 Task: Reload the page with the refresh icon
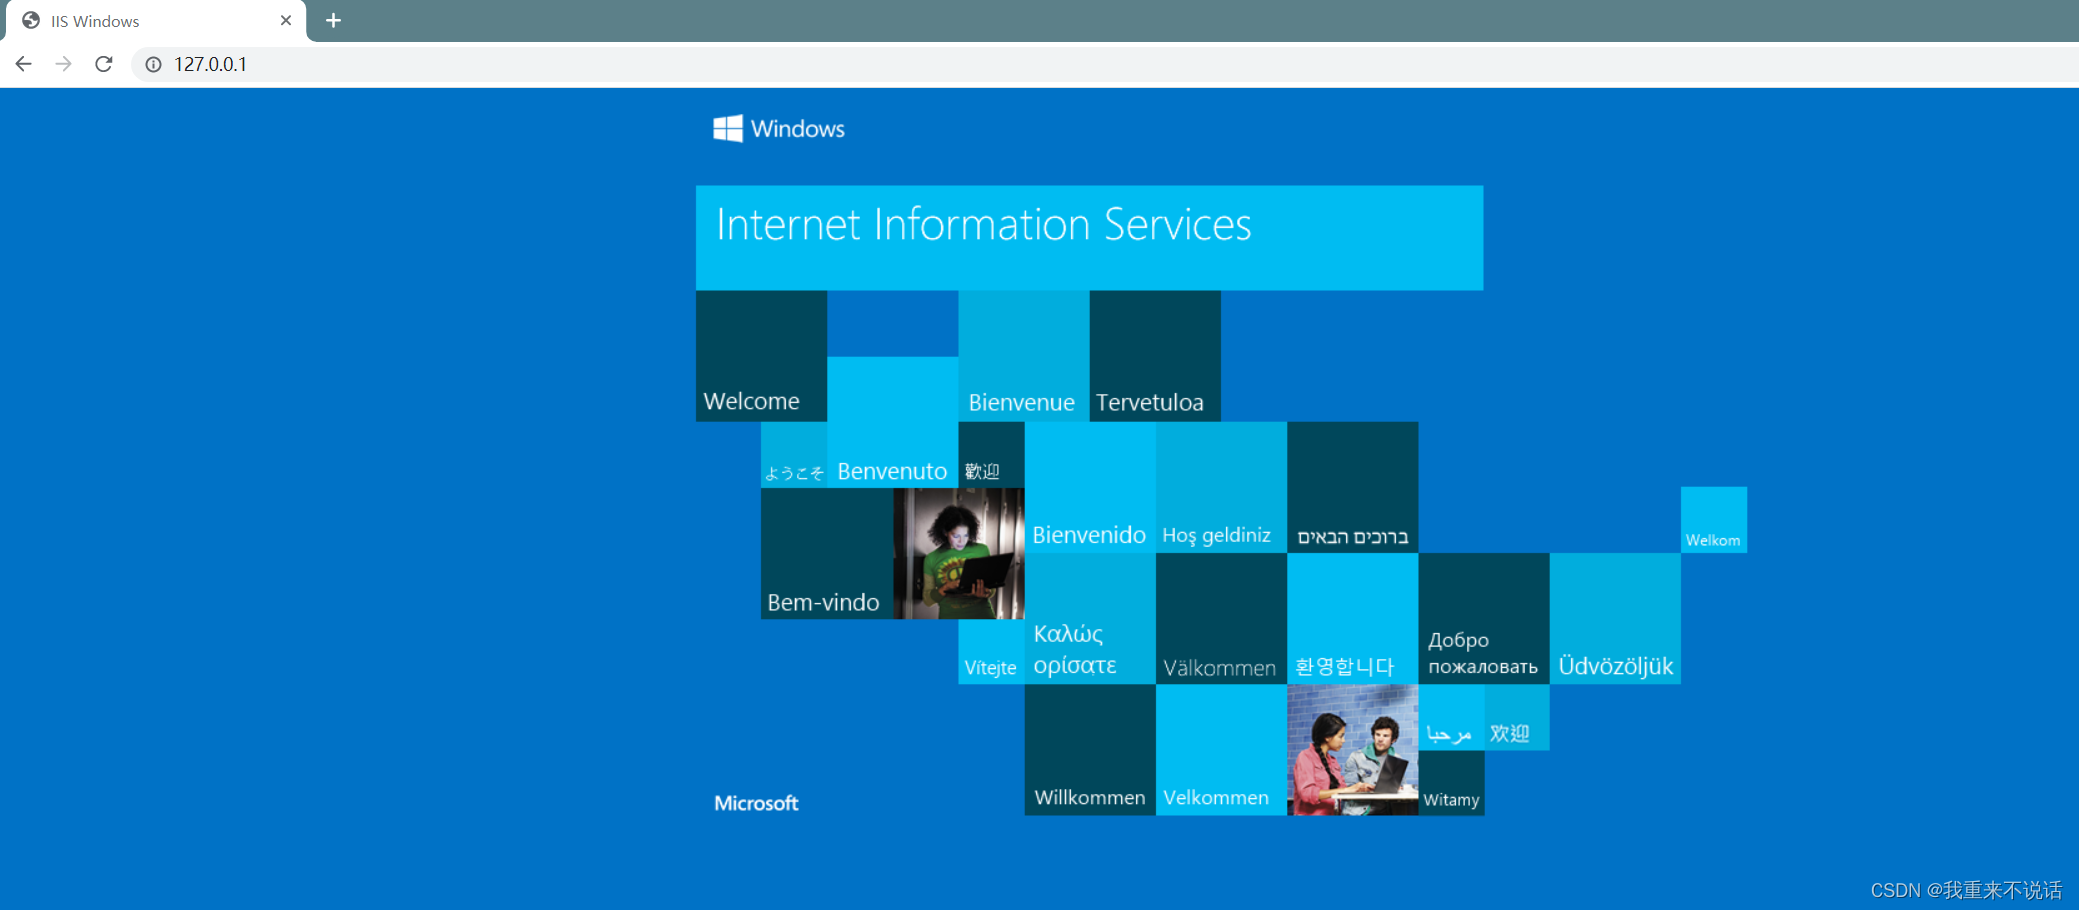click(104, 64)
